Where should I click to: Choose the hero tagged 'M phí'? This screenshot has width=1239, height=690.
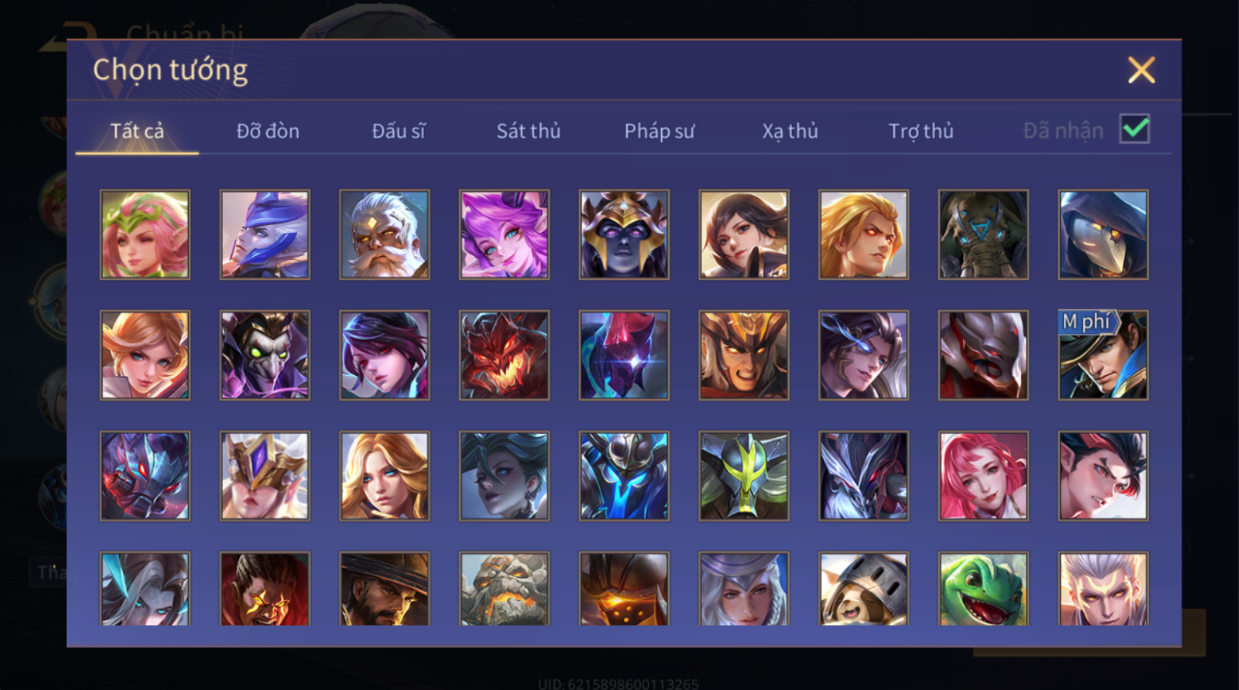[1104, 355]
